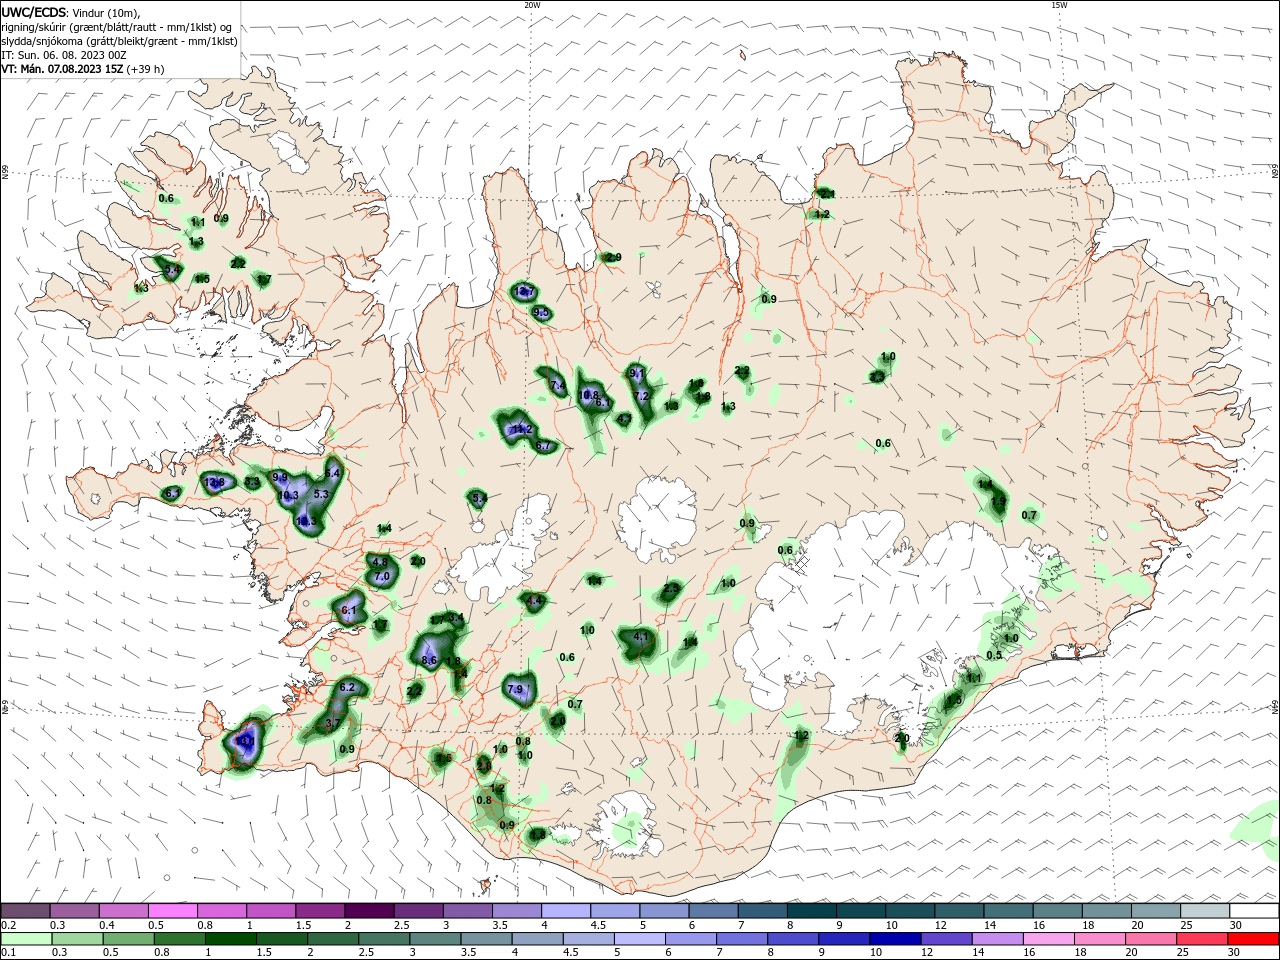Click the mauve 0.2 snow legend swatch

[x=26, y=911]
